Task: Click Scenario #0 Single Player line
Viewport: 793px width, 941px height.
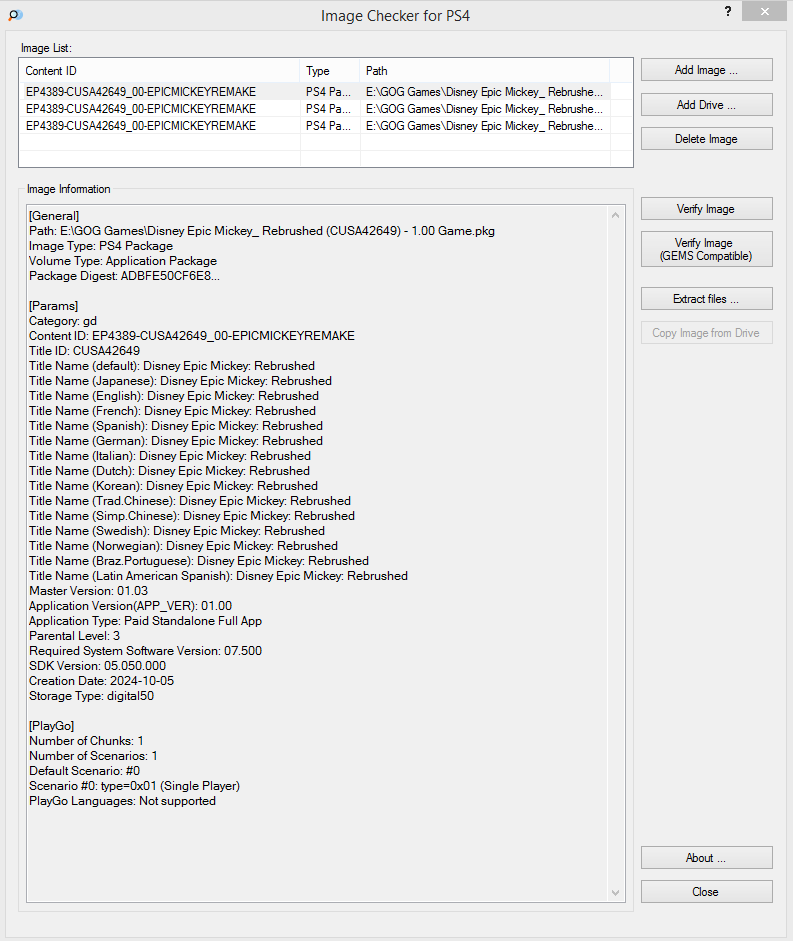Action: pyautogui.click(x=134, y=786)
